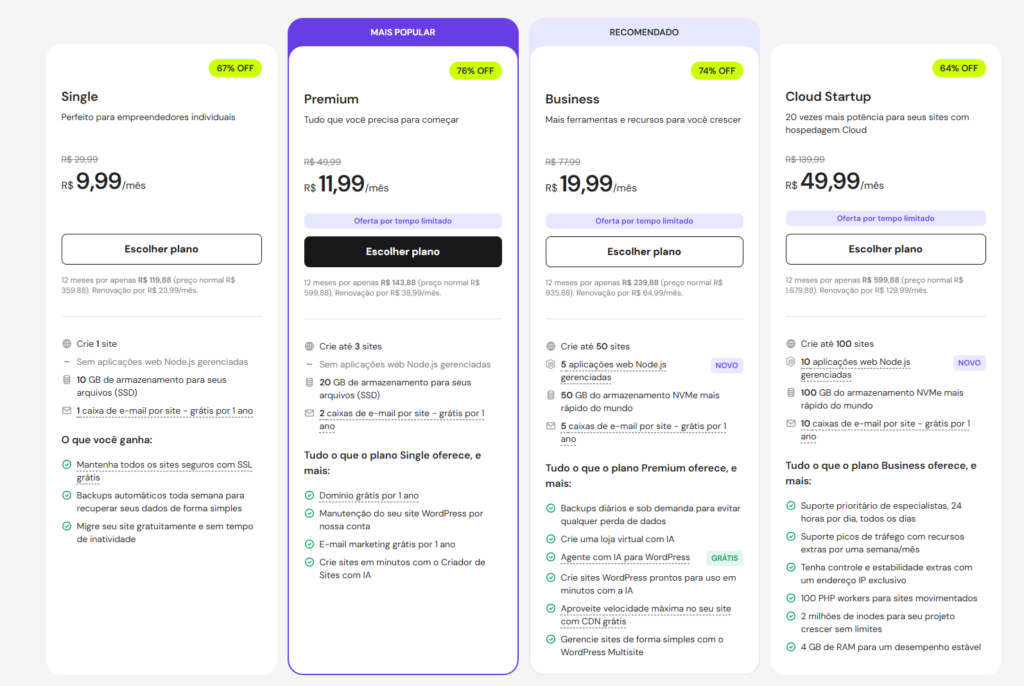
Task: Click checkmark beside "100 PHP workers" feature
Action: coord(792,598)
